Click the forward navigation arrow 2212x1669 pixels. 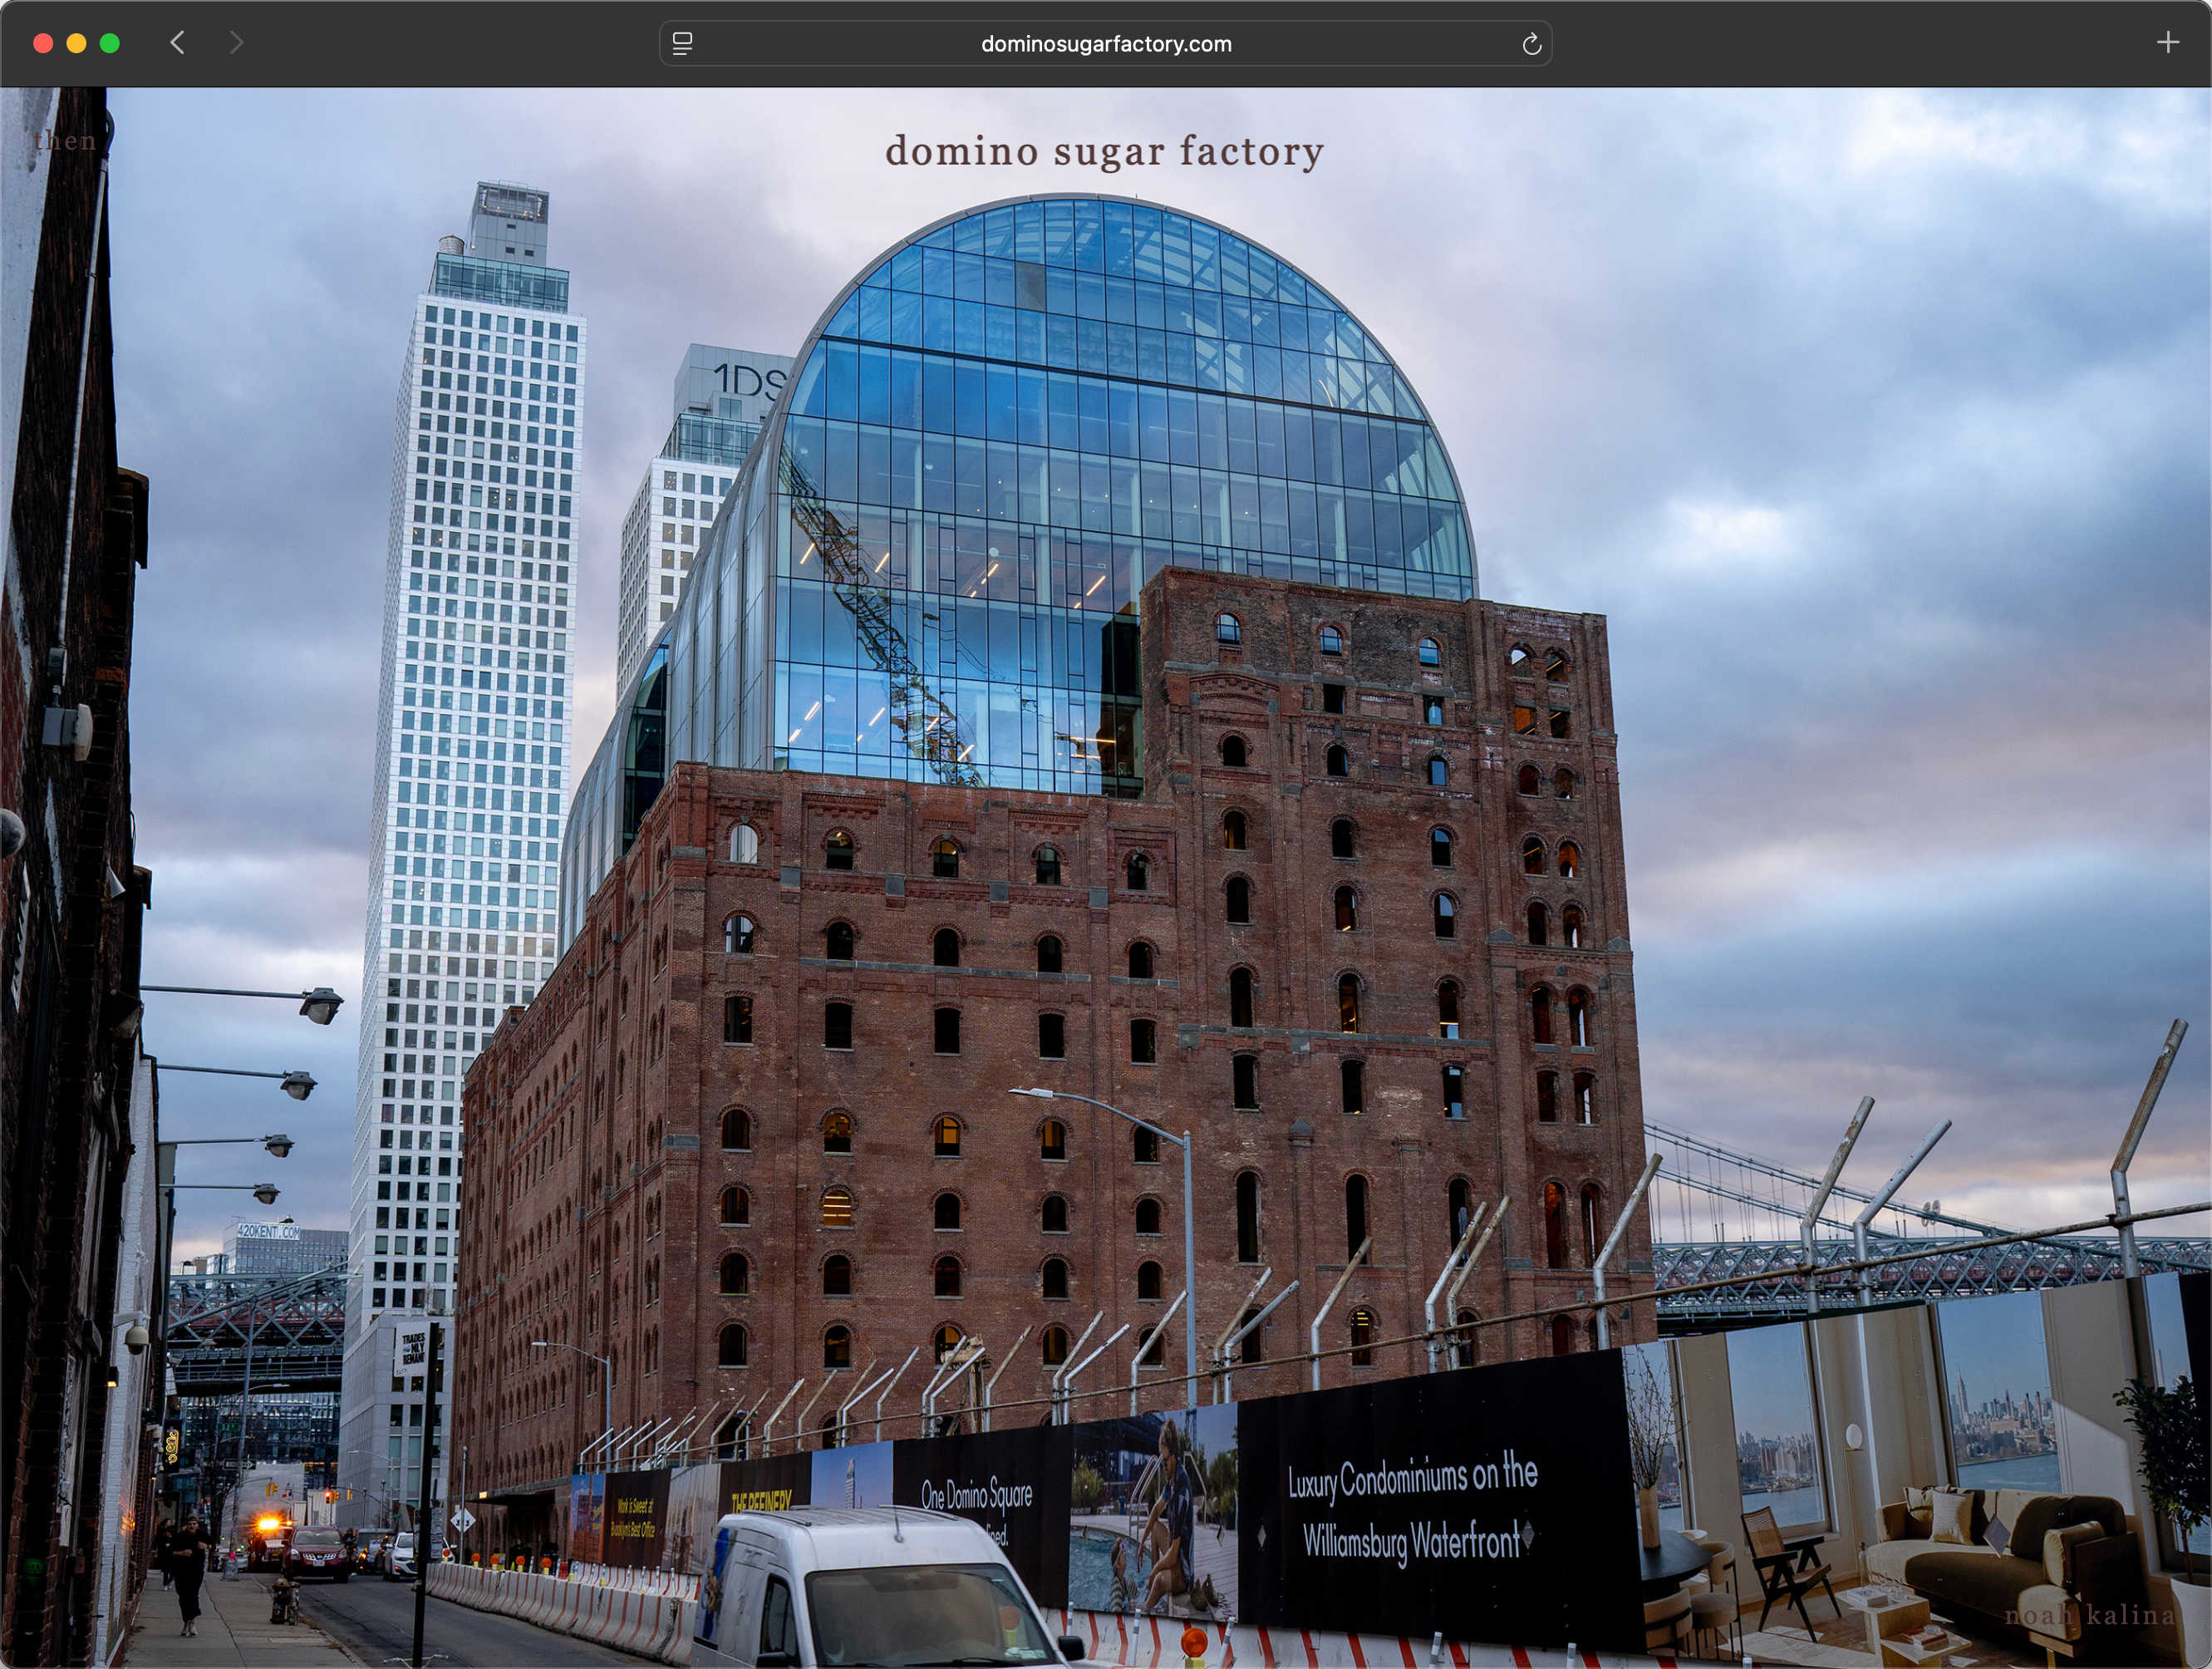236,43
